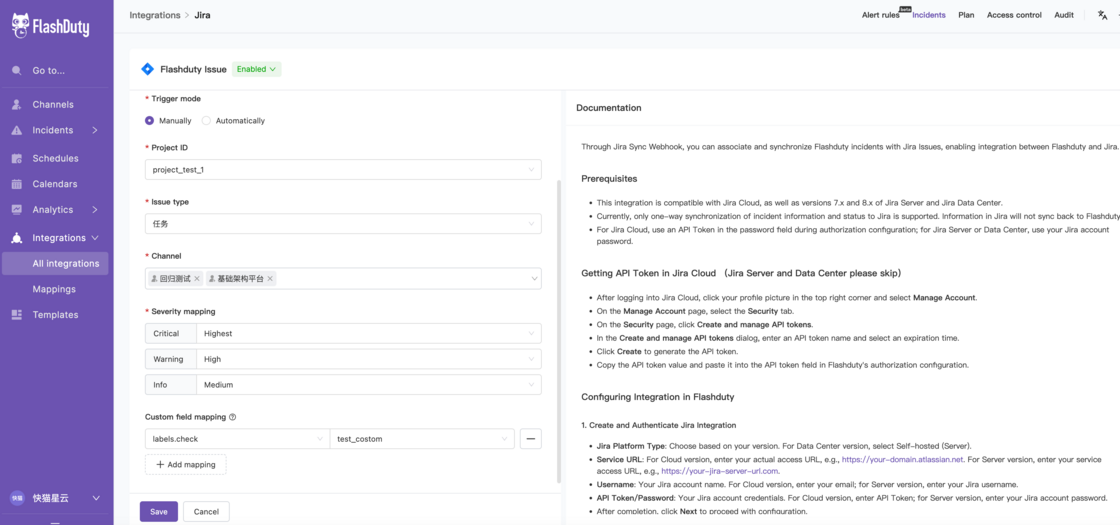Click Integrations breadcrumb link
The image size is (1120, 525).
click(x=154, y=15)
